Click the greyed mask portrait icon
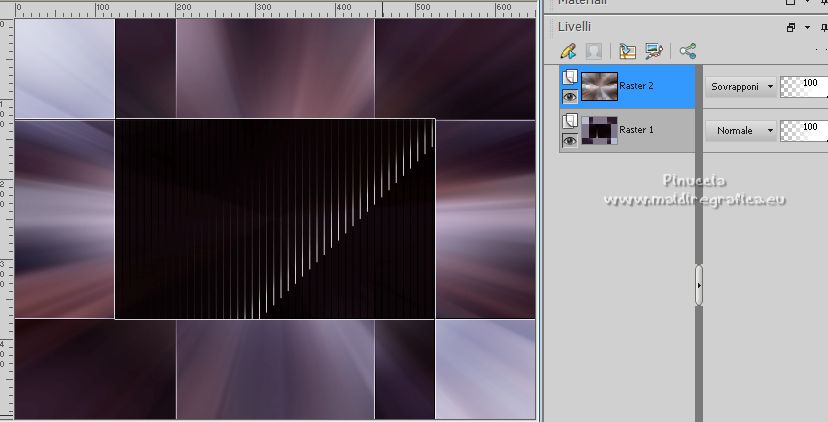This screenshot has width=828, height=422. (594, 51)
